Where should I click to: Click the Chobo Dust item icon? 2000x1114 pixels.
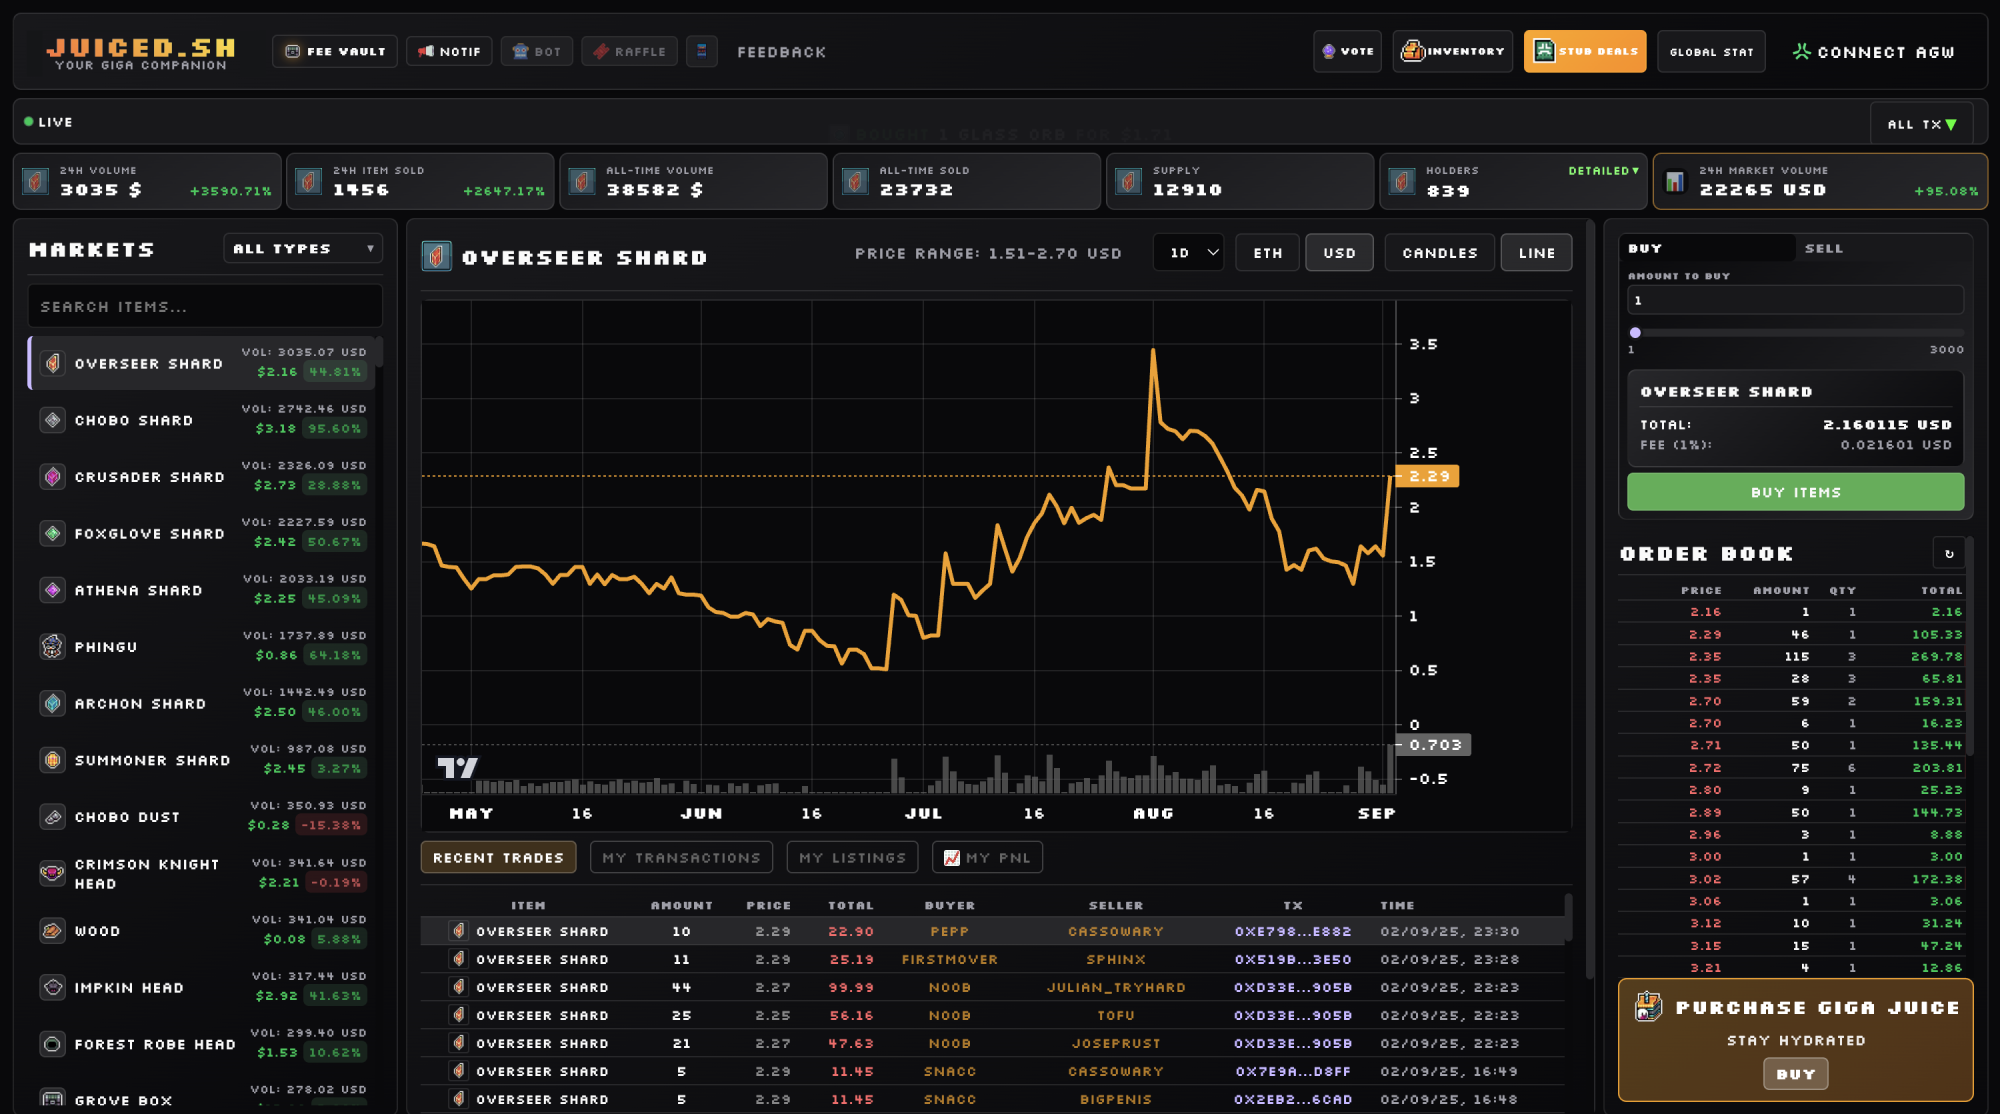click(52, 817)
